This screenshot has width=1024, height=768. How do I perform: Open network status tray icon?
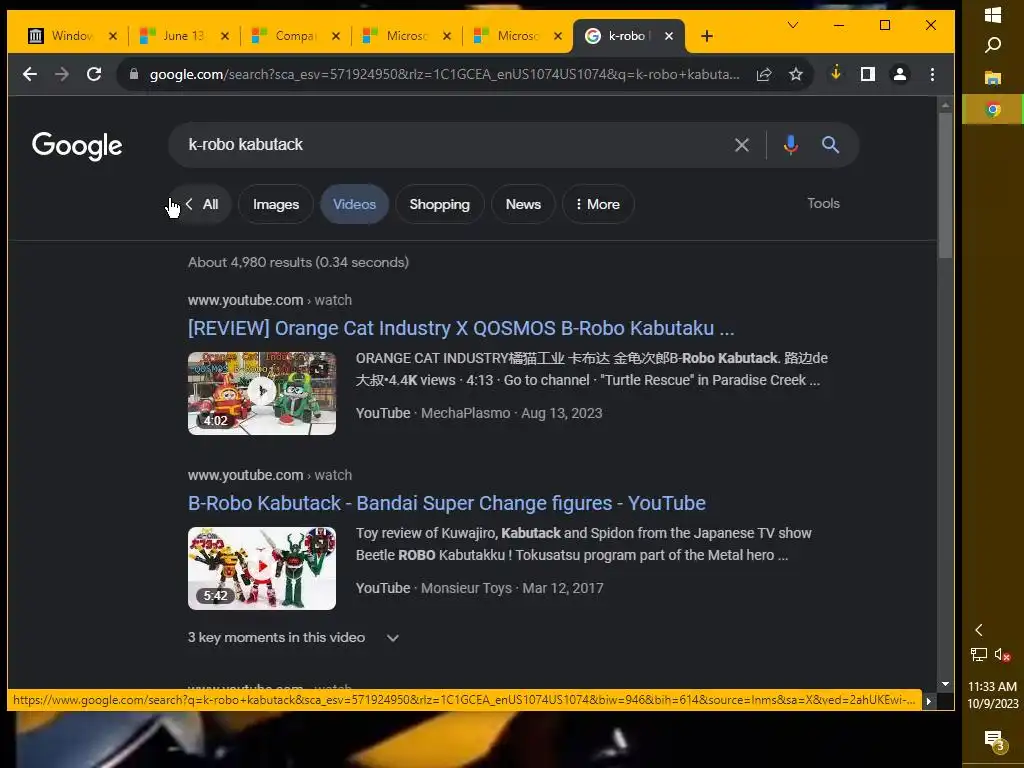pos(978,654)
